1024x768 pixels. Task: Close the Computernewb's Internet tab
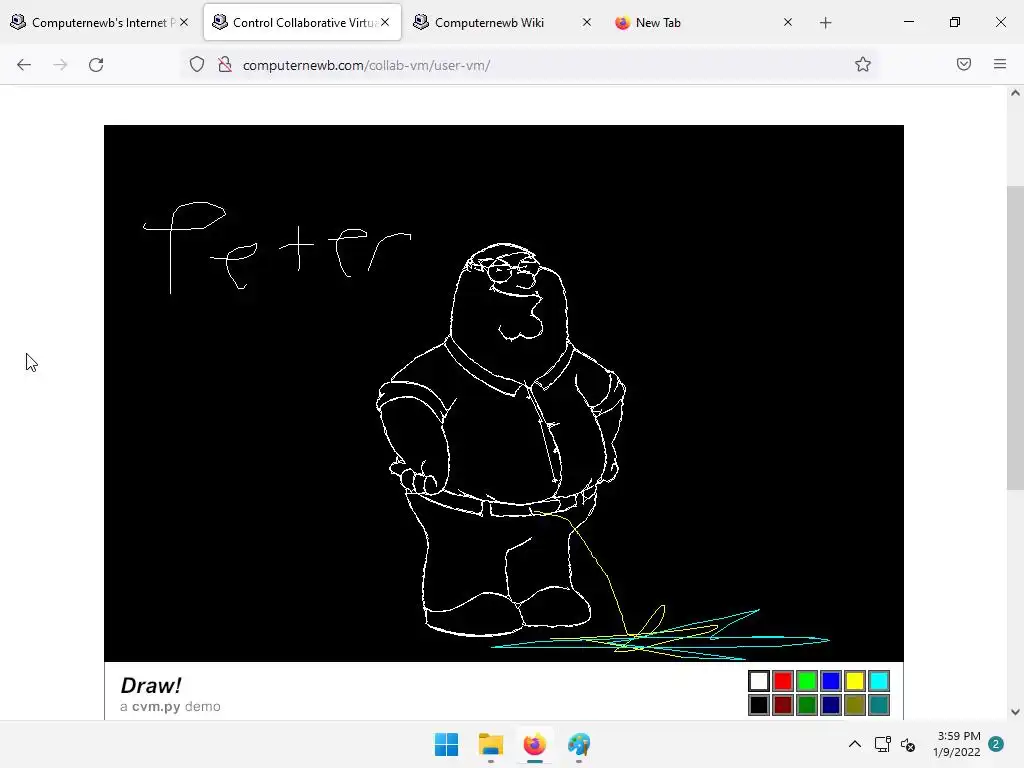(x=184, y=22)
